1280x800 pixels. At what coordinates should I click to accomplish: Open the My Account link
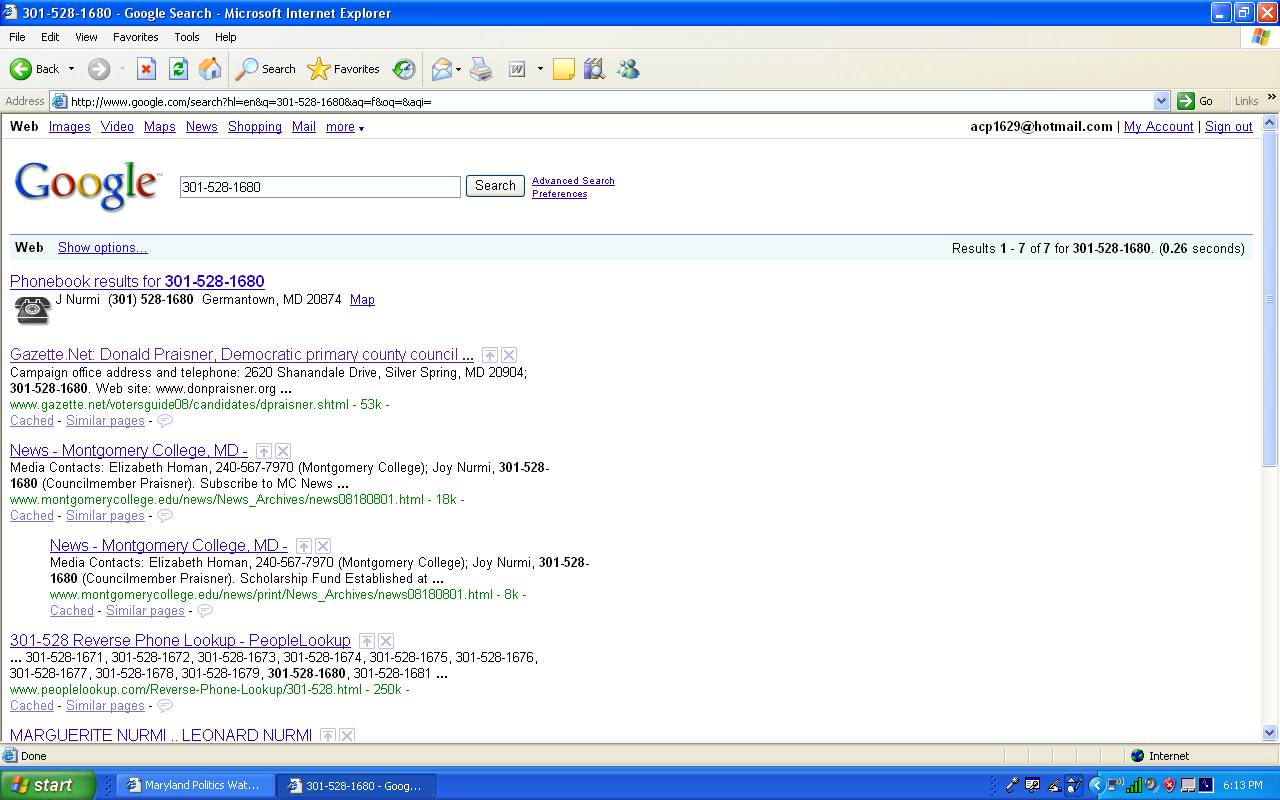(x=1159, y=127)
